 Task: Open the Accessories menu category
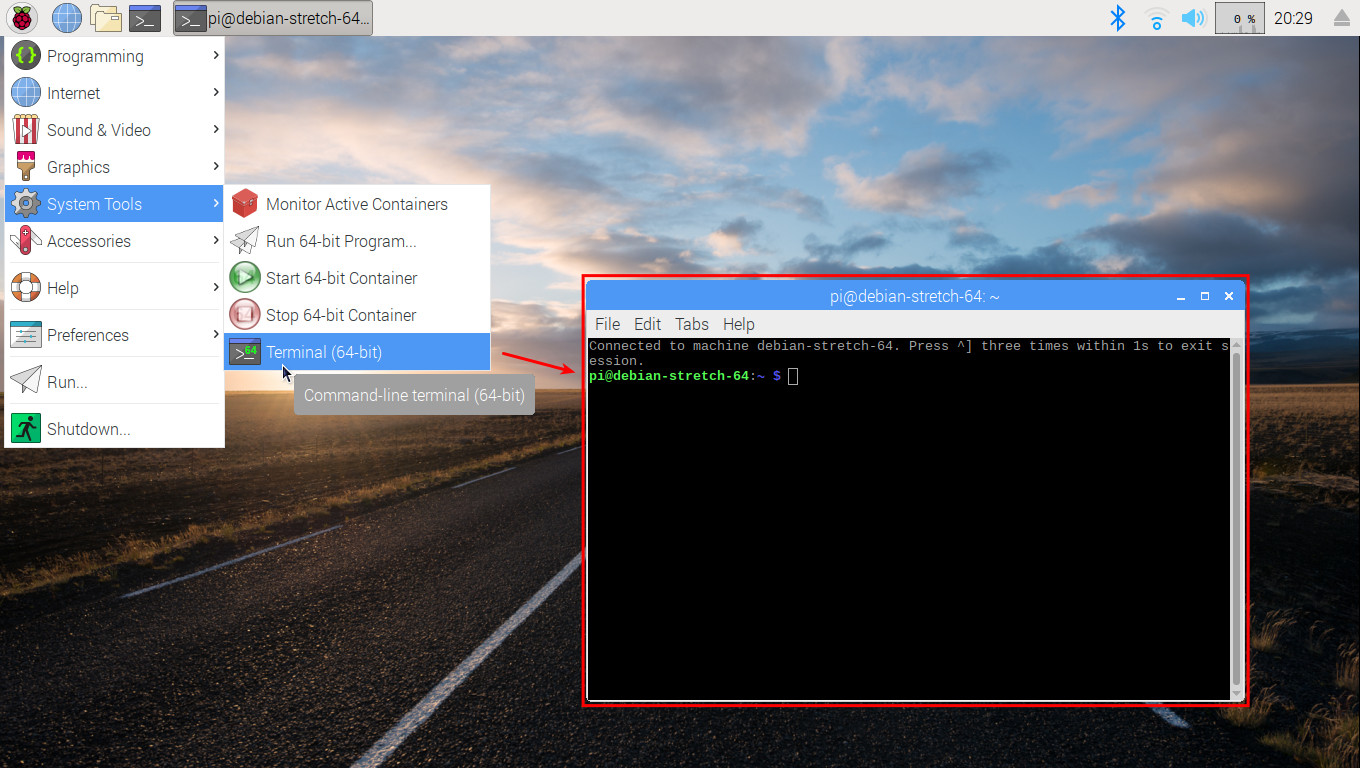114,241
